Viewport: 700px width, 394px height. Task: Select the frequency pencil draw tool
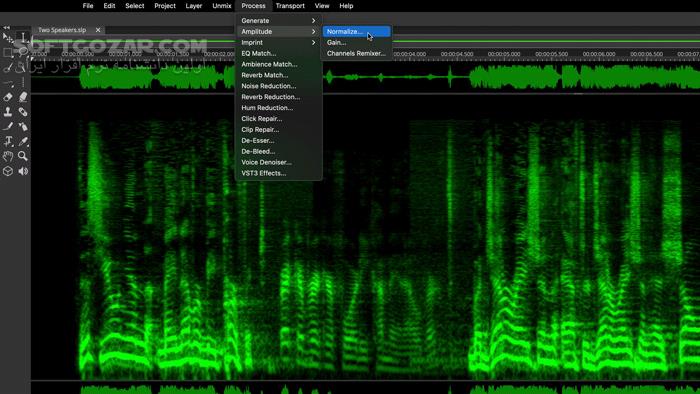point(8,127)
